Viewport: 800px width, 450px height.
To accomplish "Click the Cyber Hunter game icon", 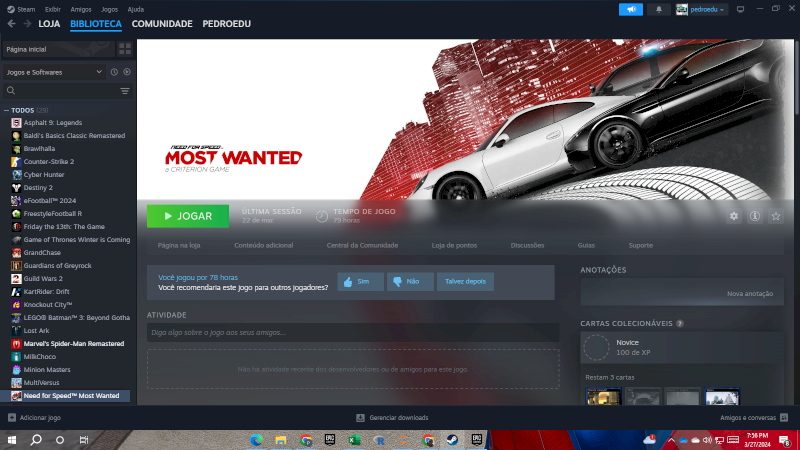I will click(x=16, y=174).
